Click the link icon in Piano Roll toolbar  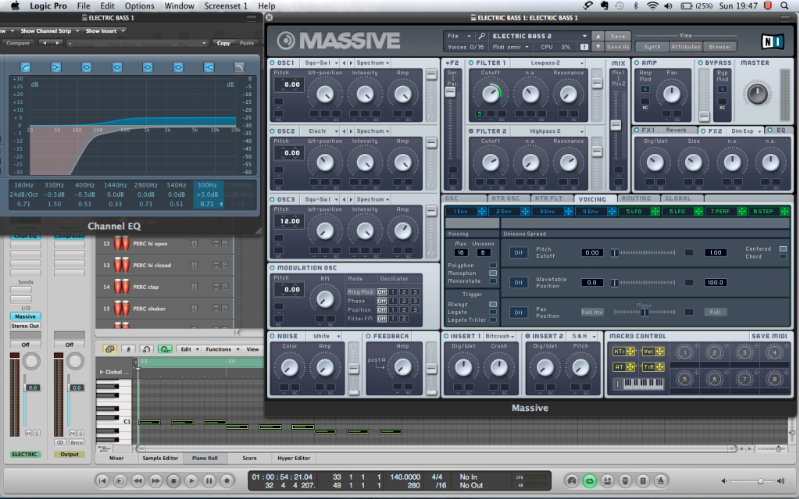pyautogui.click(x=109, y=349)
